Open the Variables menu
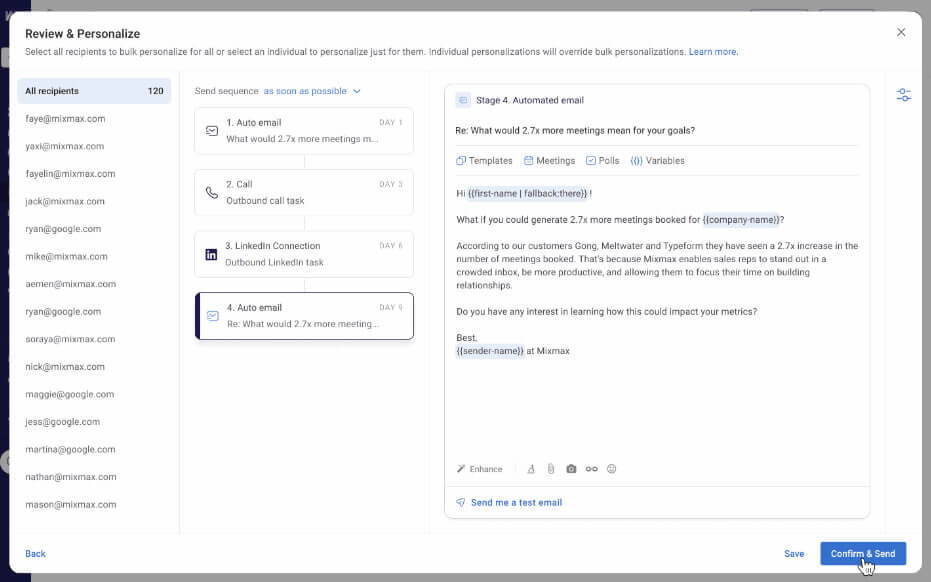The width and height of the screenshot is (931, 582). pos(657,161)
